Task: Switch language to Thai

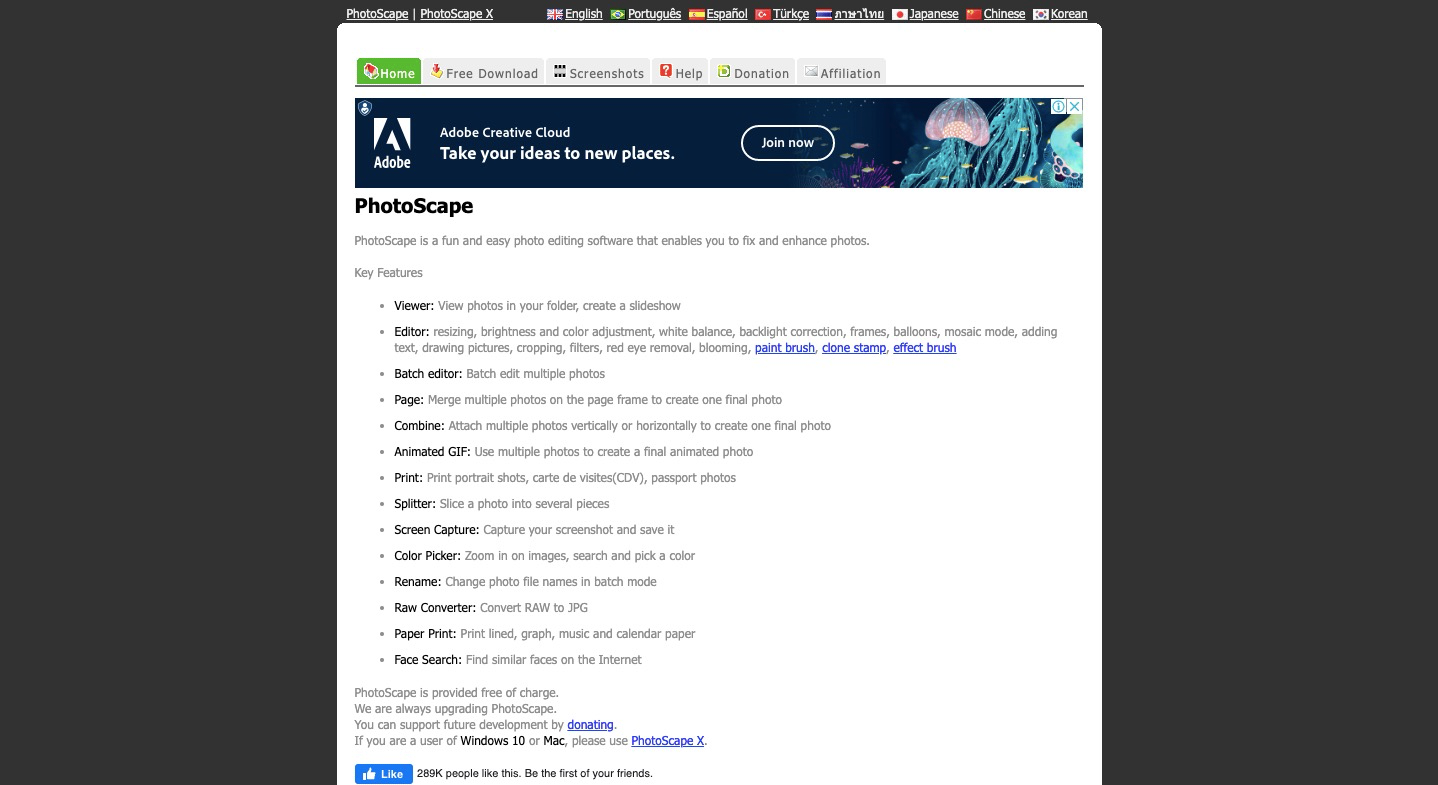Action: [859, 14]
